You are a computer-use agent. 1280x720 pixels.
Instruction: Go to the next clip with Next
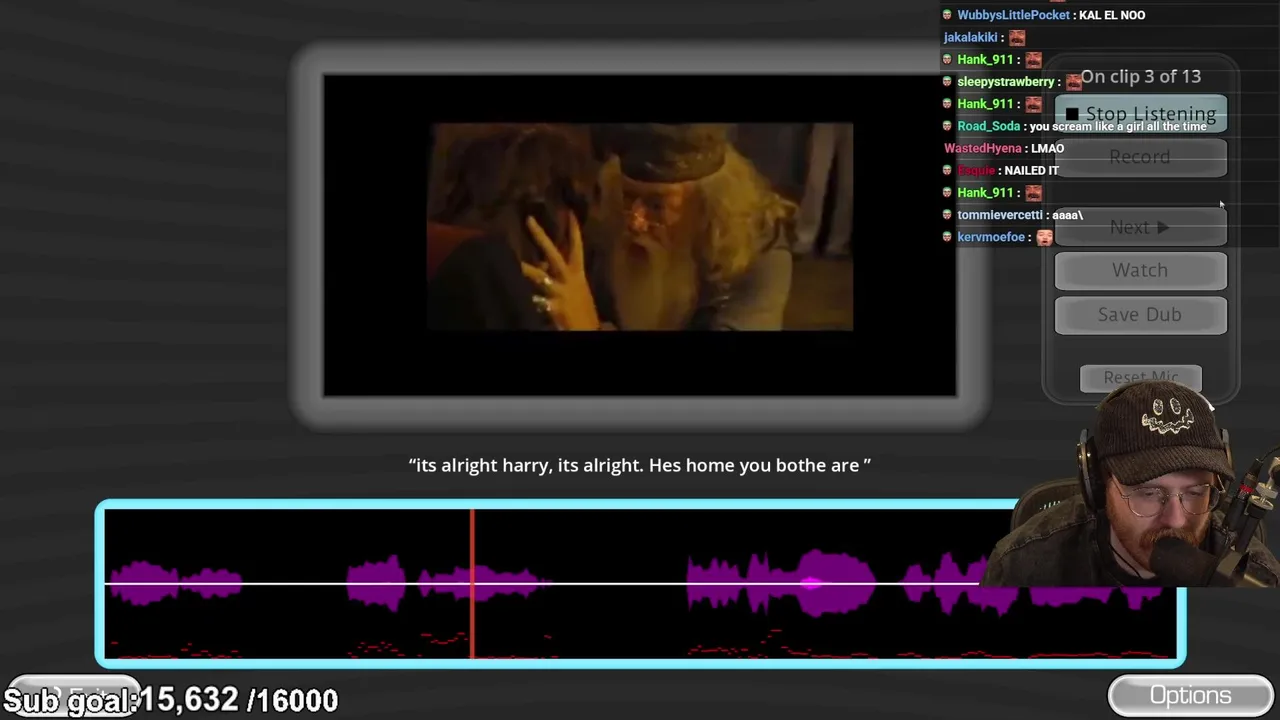pos(1140,228)
